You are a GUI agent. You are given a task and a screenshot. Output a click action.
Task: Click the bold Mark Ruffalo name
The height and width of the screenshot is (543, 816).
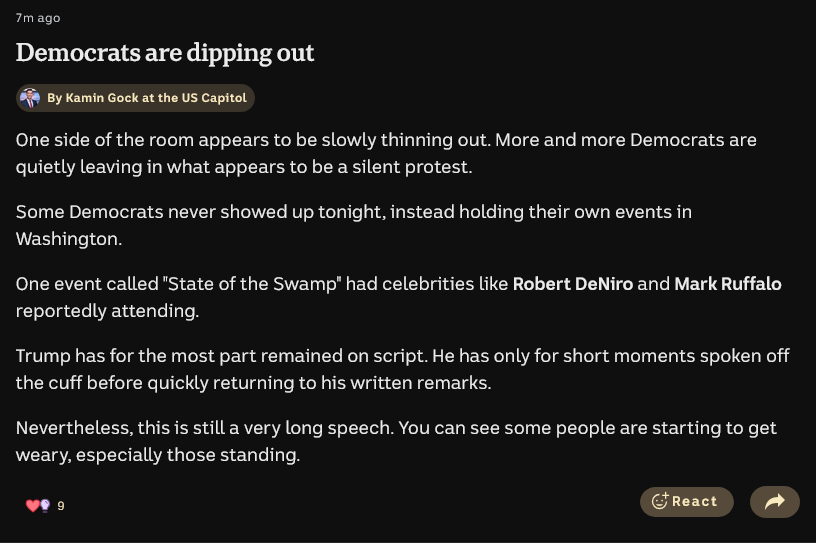(727, 284)
